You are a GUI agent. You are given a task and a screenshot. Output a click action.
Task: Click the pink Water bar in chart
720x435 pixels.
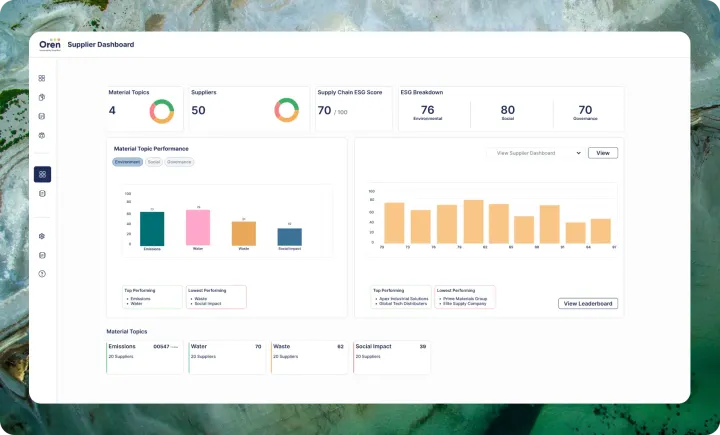198,228
